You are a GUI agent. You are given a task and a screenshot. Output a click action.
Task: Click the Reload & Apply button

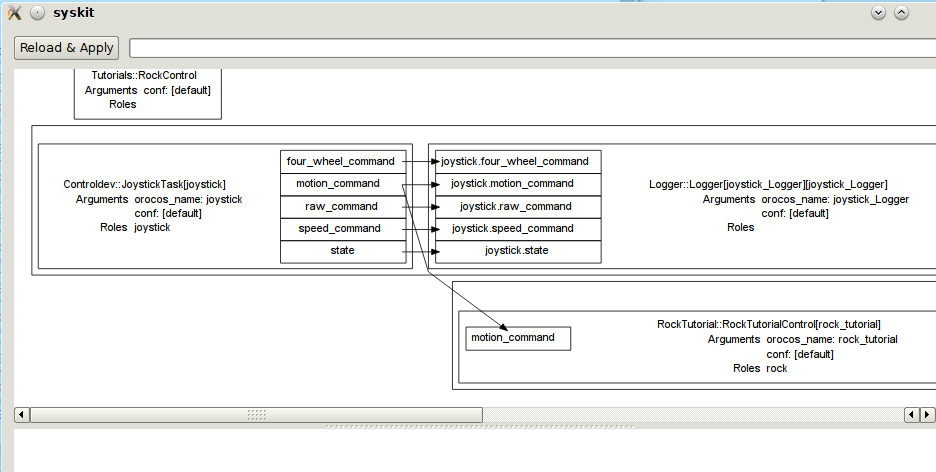66,48
